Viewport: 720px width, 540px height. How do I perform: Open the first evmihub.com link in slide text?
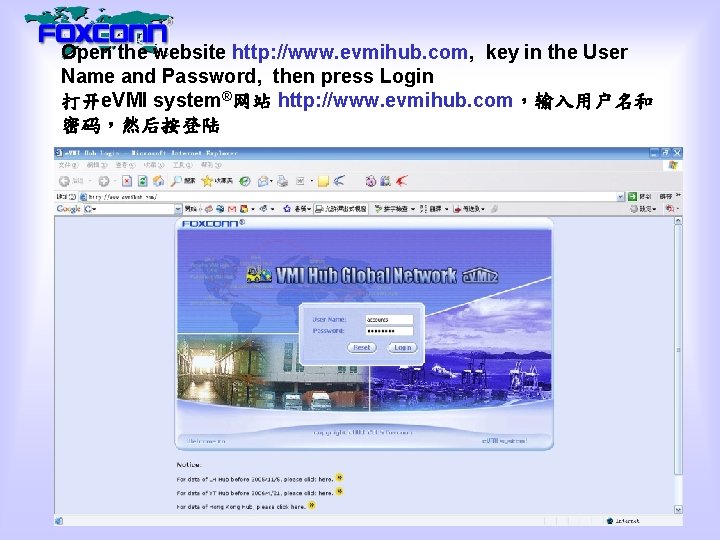350,52
